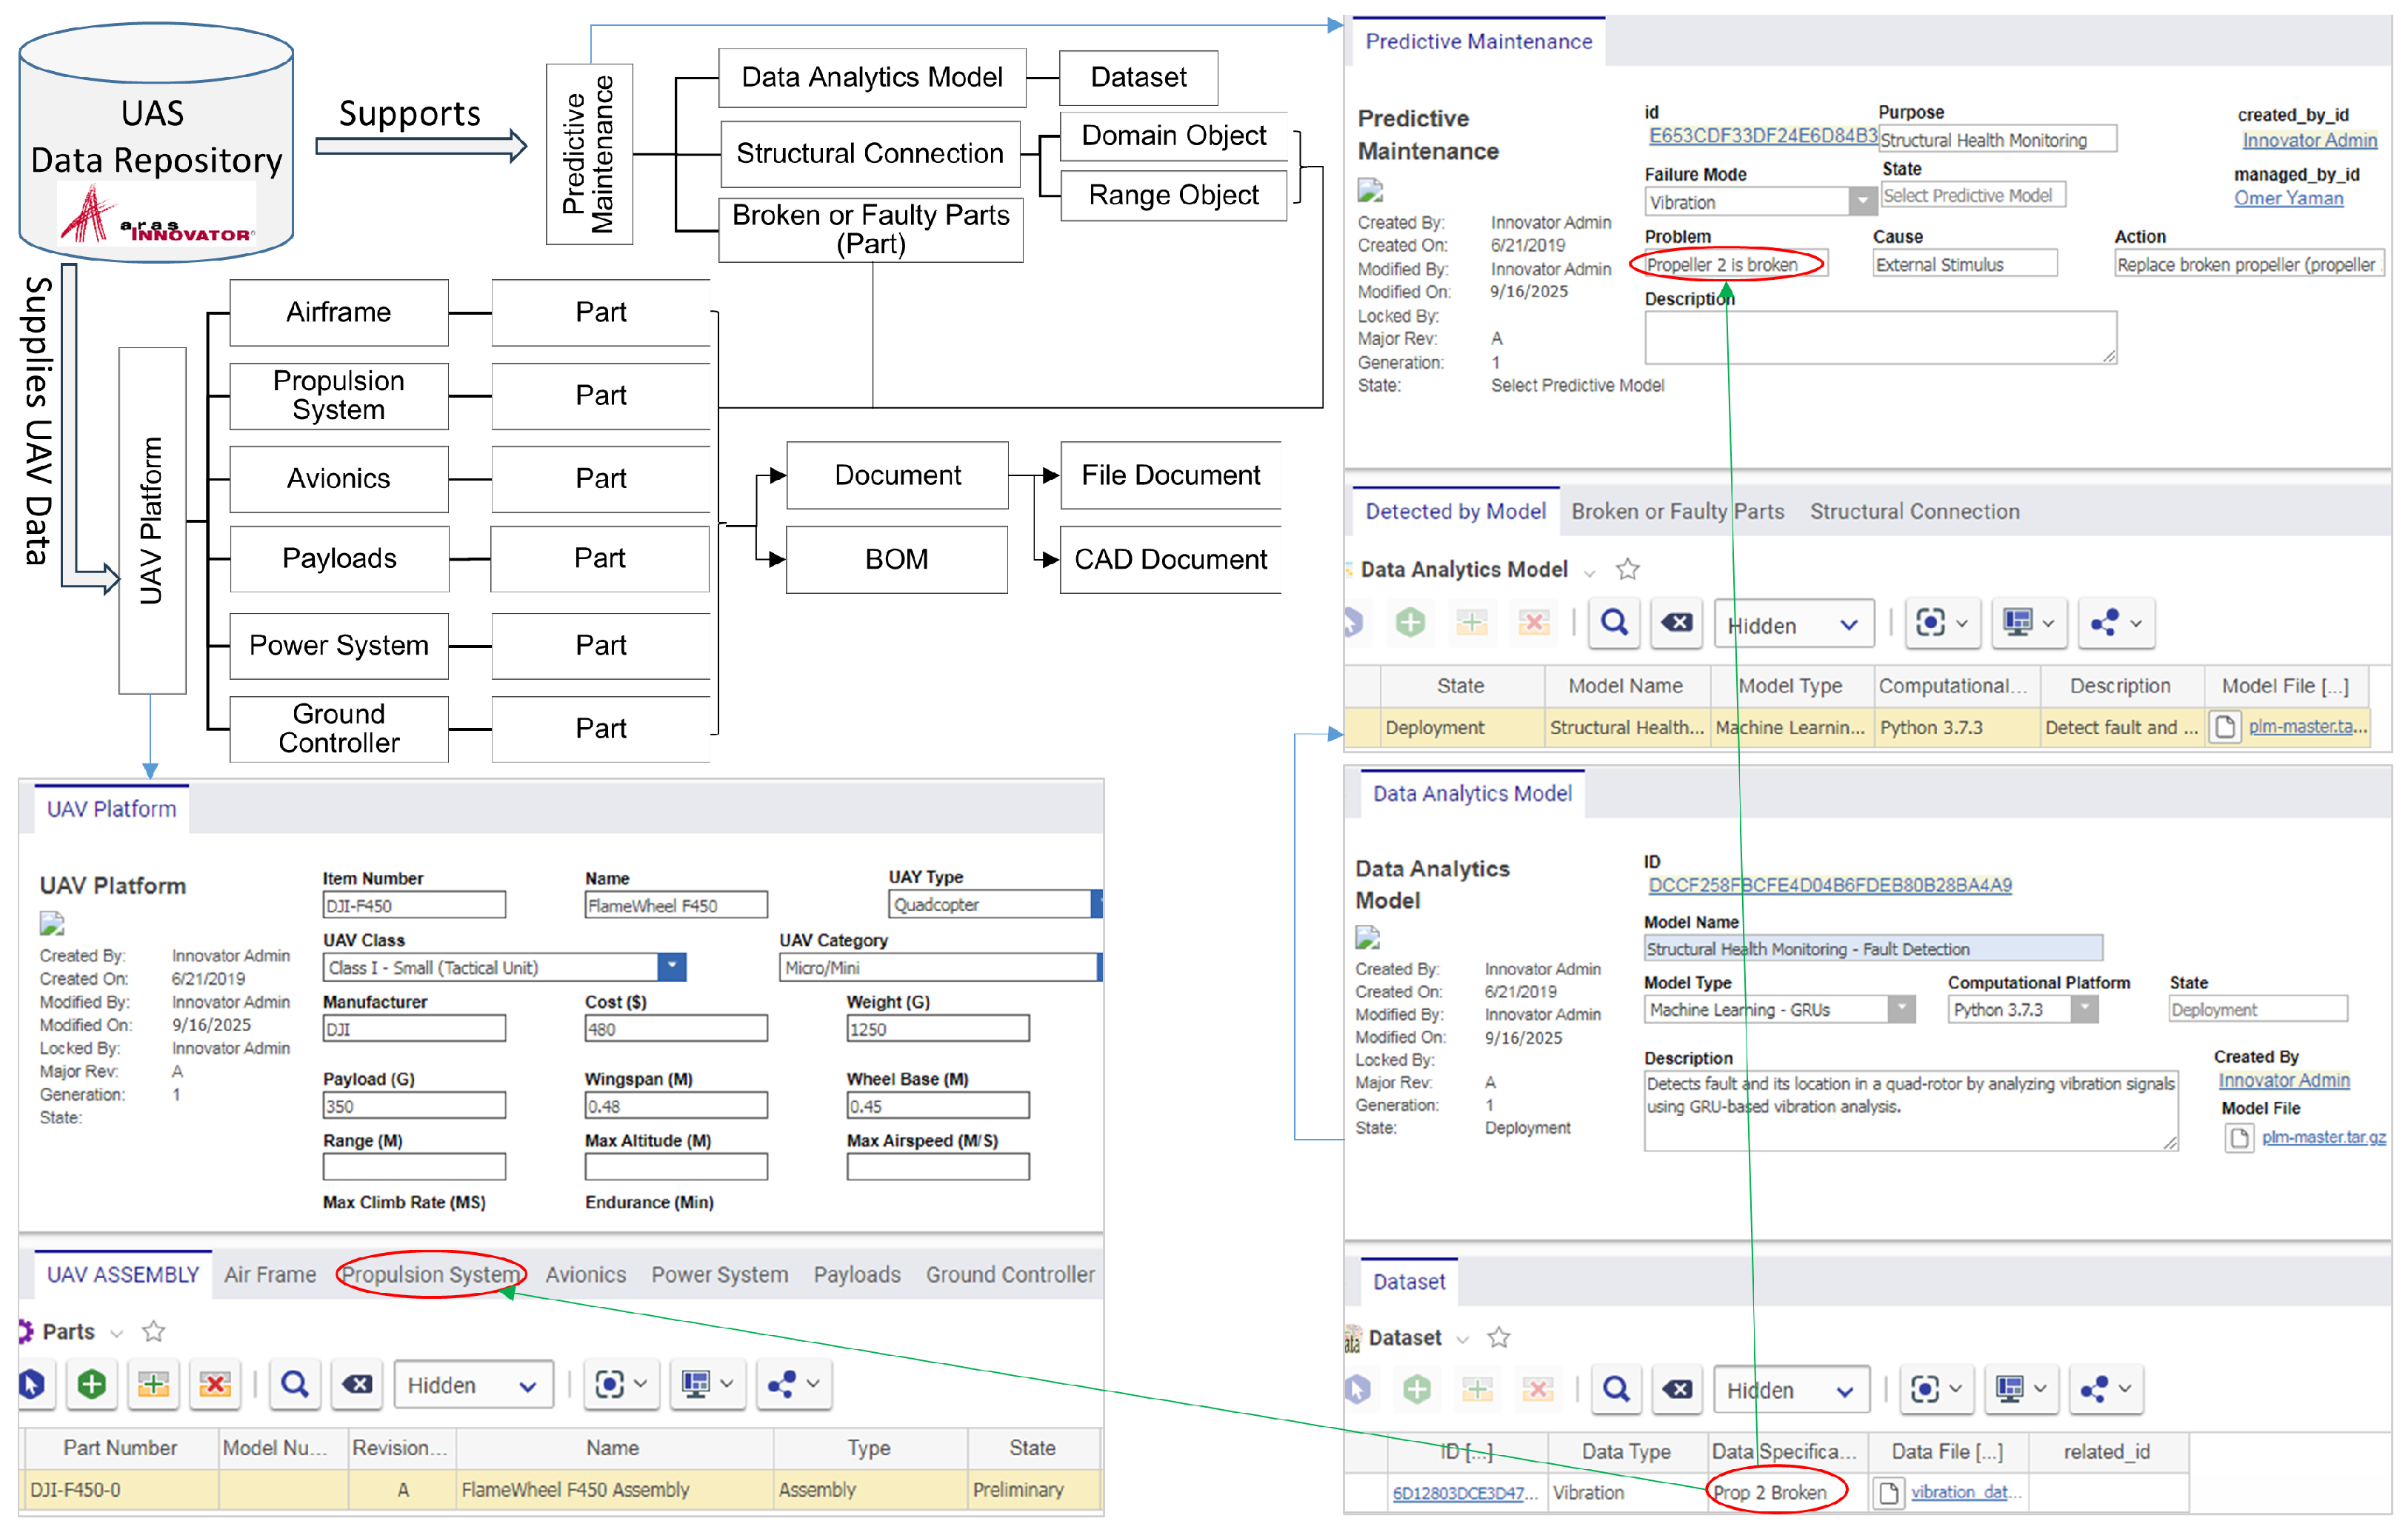The height and width of the screenshot is (1538, 2408).
Task: Select the DJI-F450-0 assembly row
Action: pyautogui.click(x=120, y=1489)
